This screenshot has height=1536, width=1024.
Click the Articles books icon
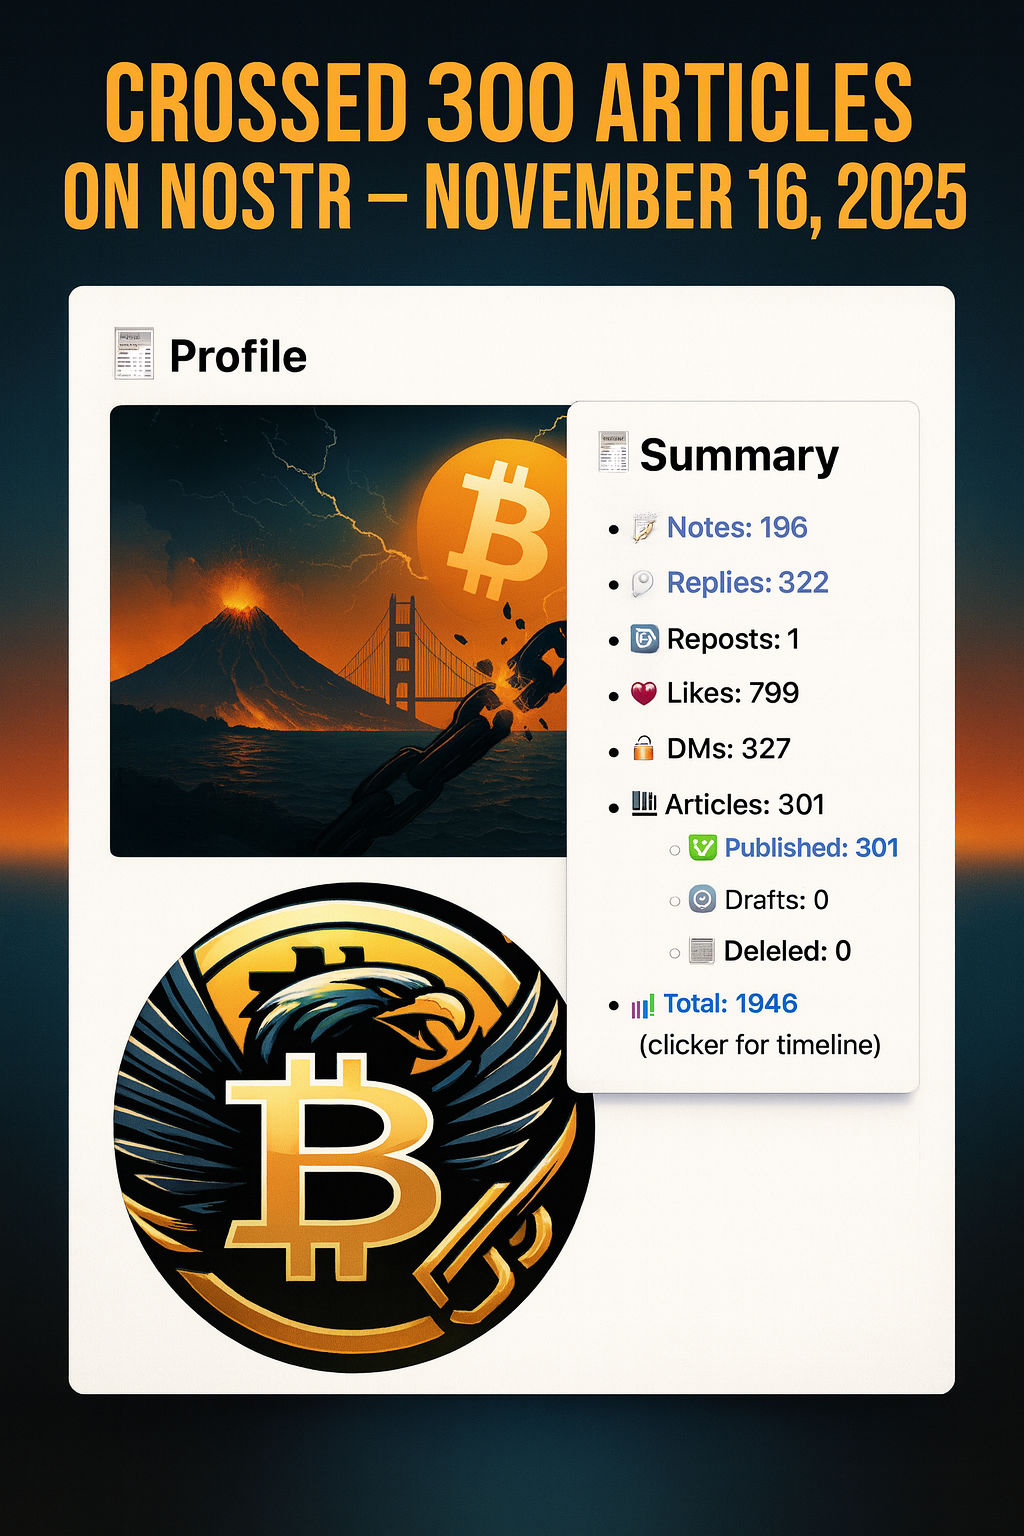click(x=644, y=803)
